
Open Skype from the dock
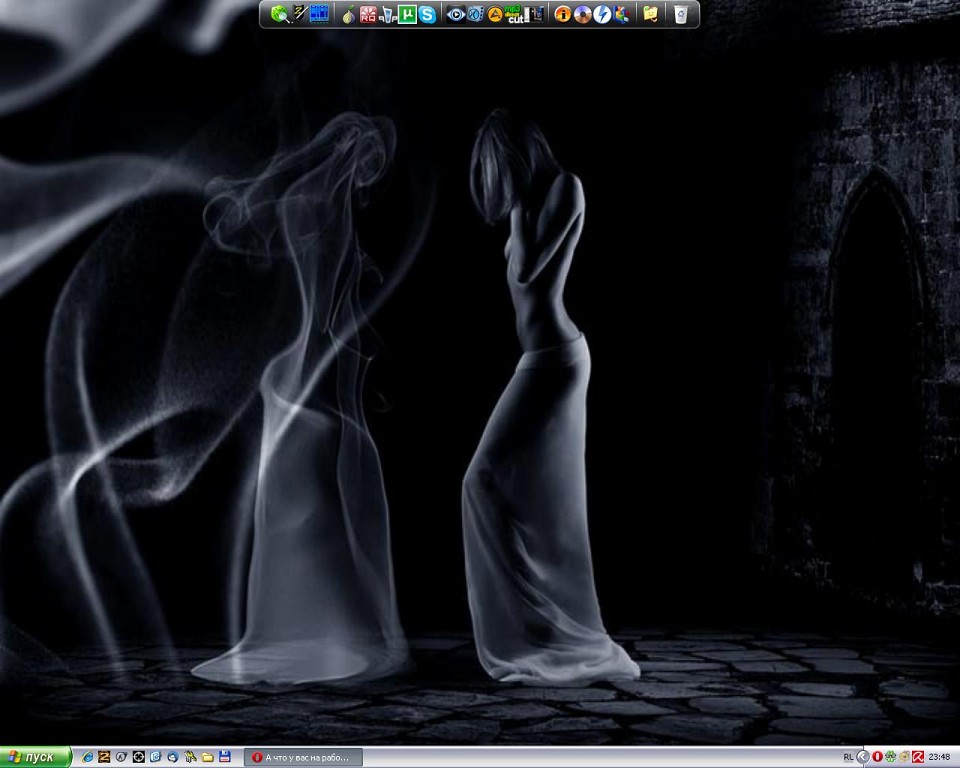pos(428,14)
